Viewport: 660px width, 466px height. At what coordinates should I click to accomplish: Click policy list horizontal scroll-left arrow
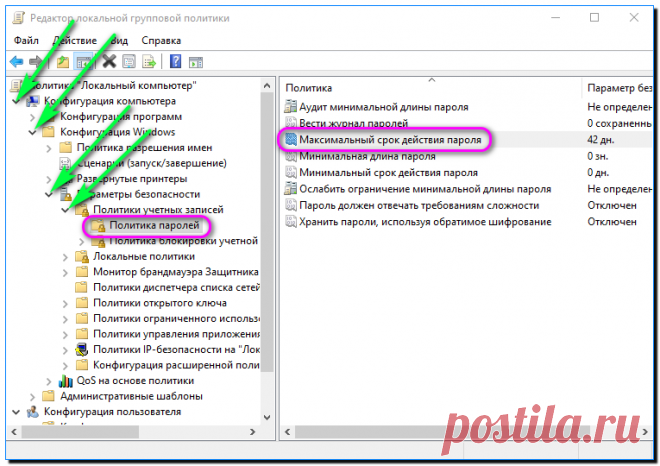[x=287, y=432]
